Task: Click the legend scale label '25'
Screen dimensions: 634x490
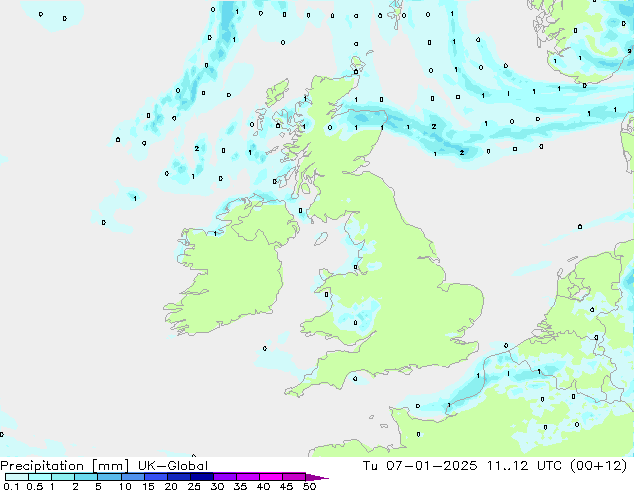Action: click(x=194, y=486)
